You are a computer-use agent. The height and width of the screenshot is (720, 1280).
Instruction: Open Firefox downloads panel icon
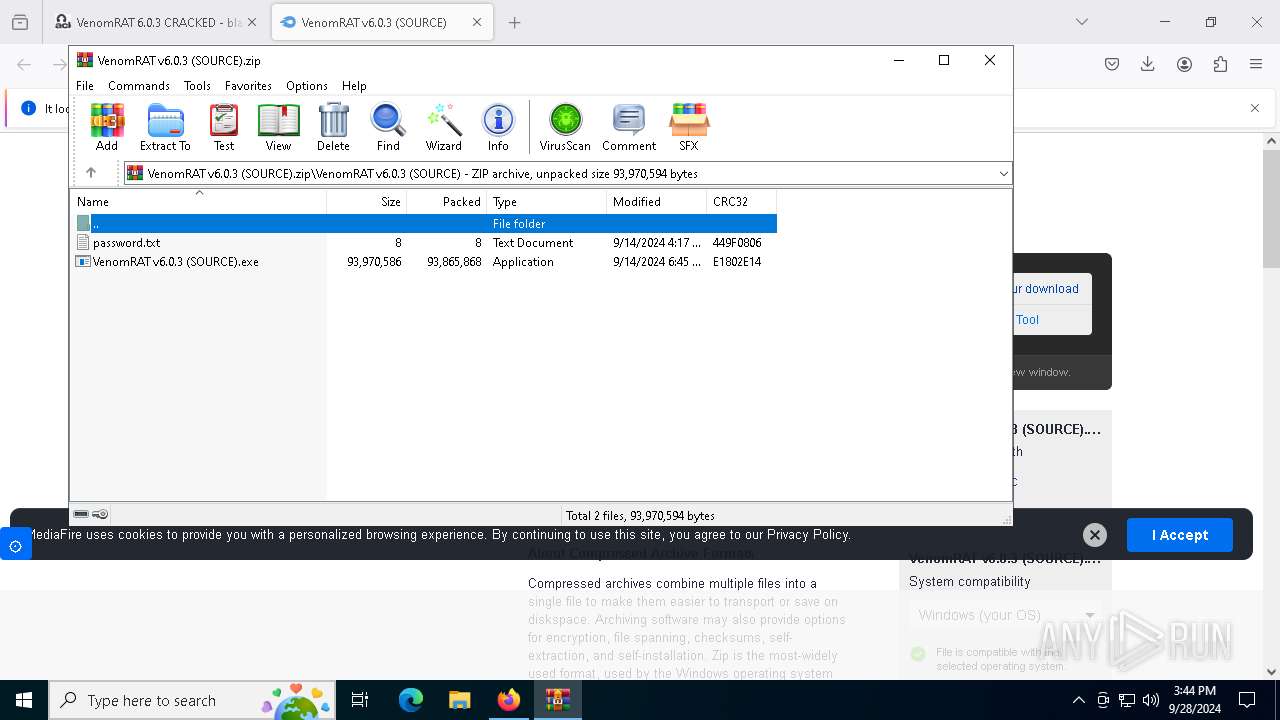[x=1148, y=64]
